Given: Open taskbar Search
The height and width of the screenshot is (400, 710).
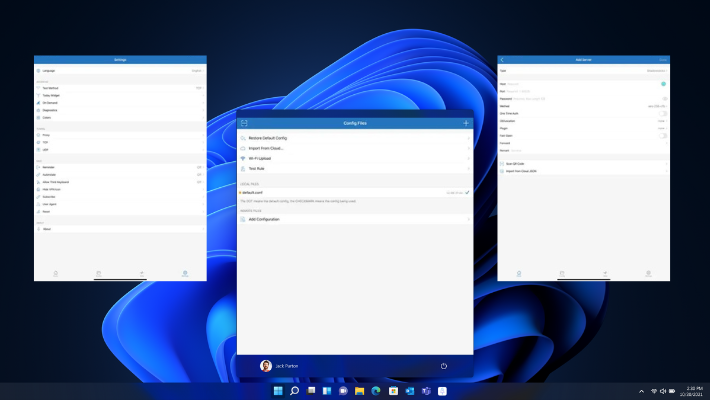Looking at the screenshot, I should 294,390.
